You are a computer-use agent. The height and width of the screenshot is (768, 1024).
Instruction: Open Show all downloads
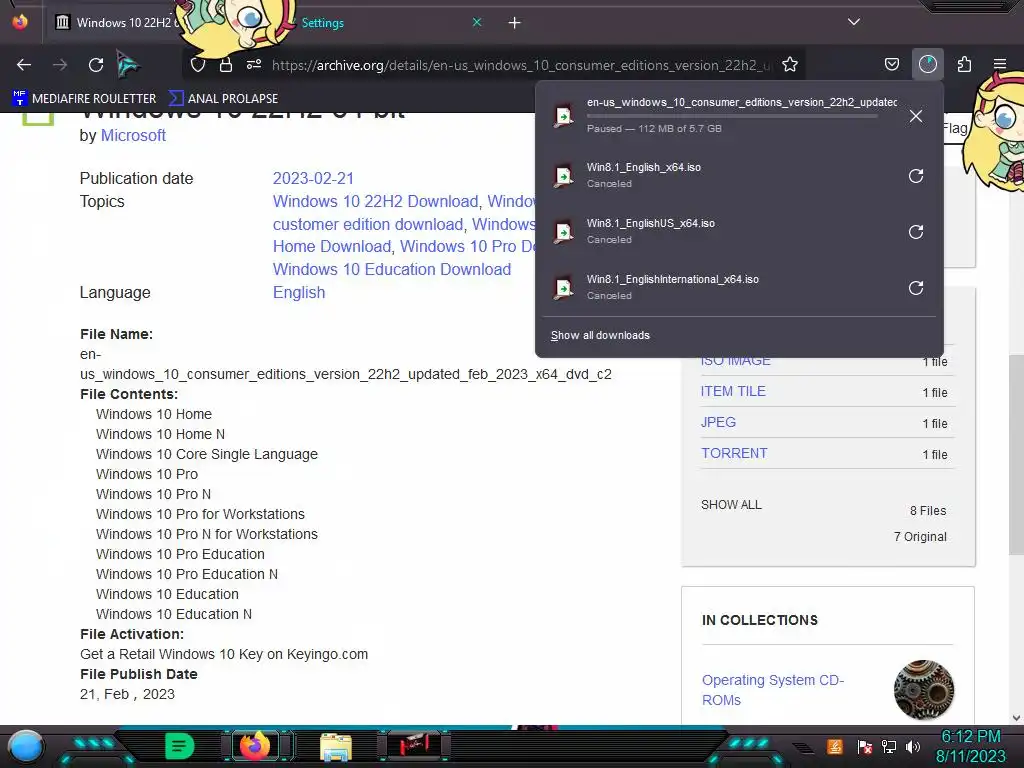click(x=600, y=335)
